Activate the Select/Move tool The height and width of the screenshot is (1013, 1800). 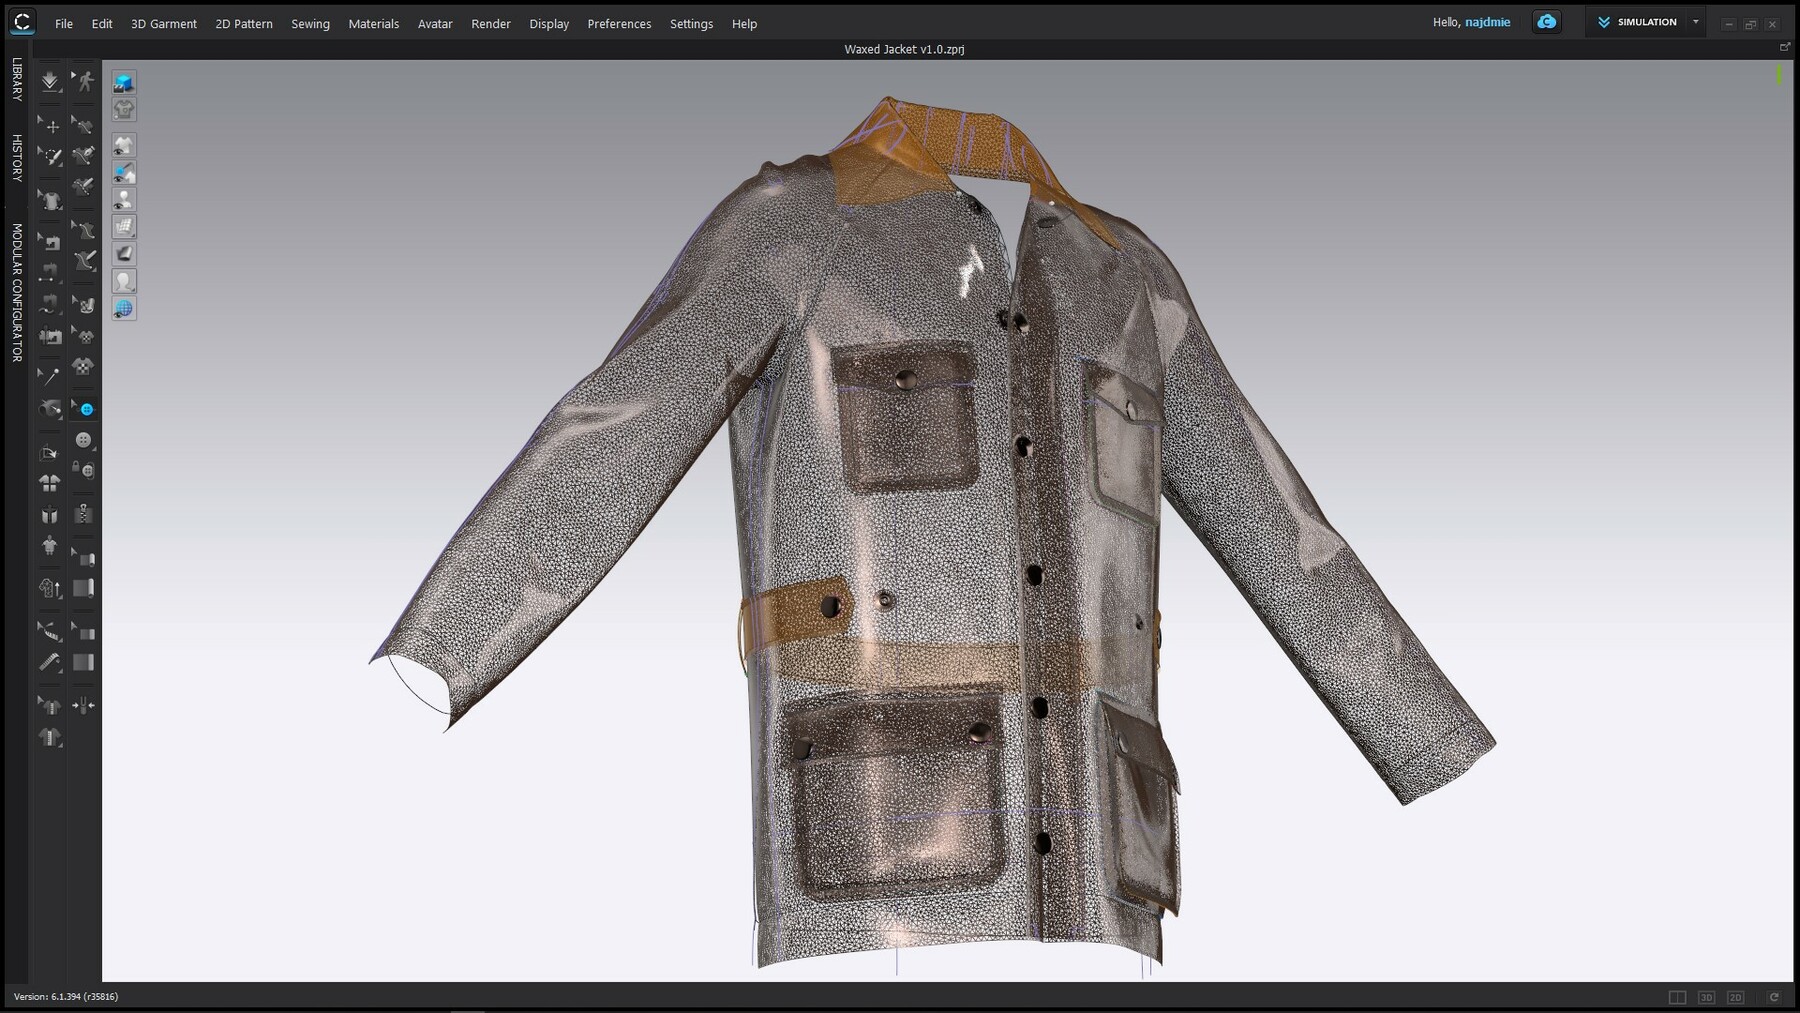50,126
